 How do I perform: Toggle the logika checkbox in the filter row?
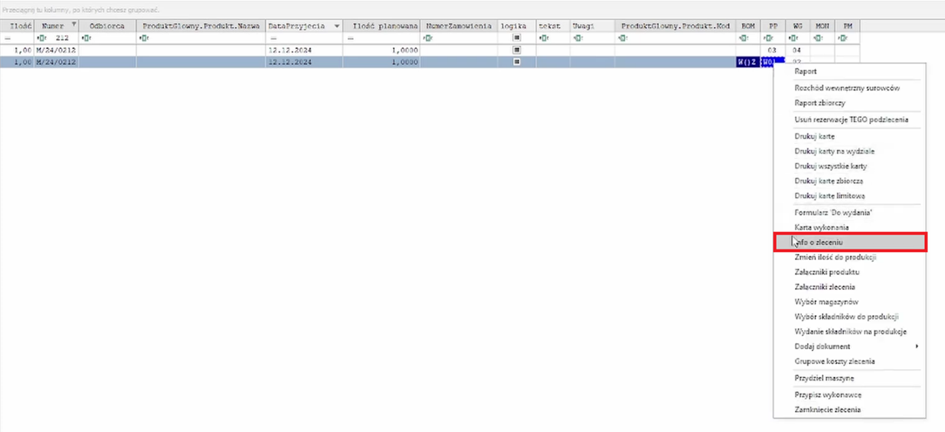517,38
